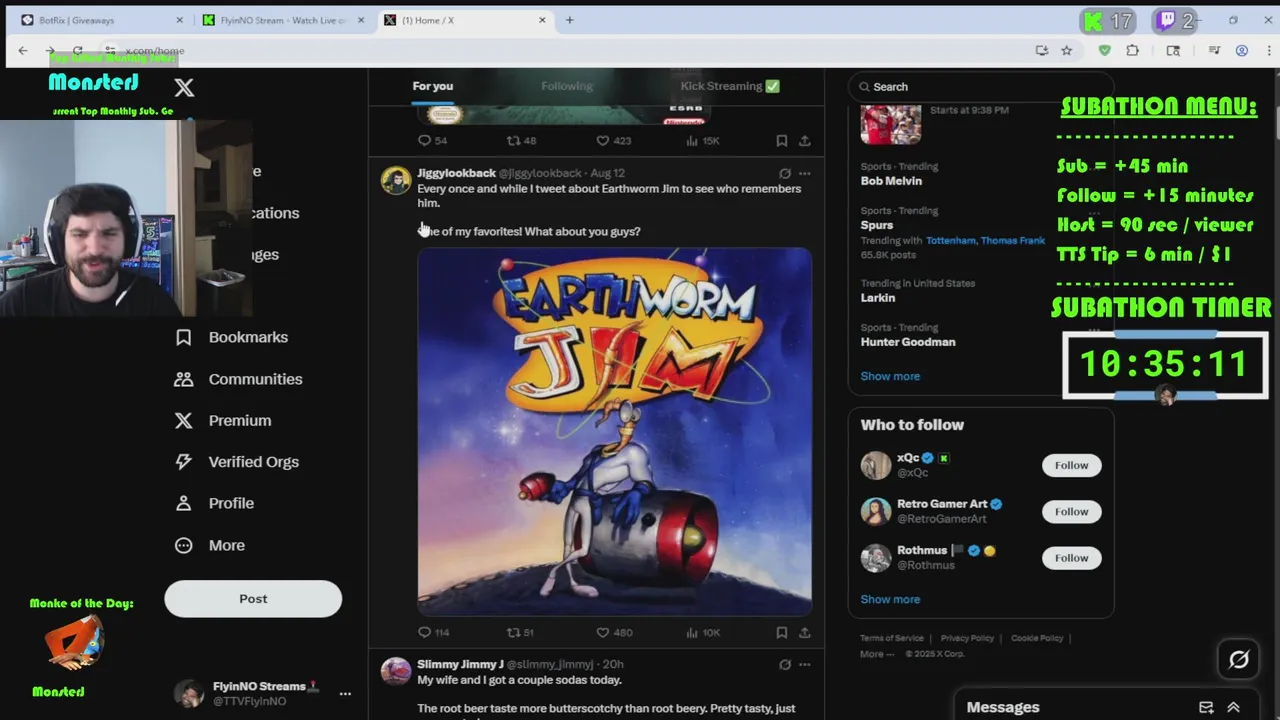
Task: Repost the tweet with 48 reposts
Action: pyautogui.click(x=521, y=141)
